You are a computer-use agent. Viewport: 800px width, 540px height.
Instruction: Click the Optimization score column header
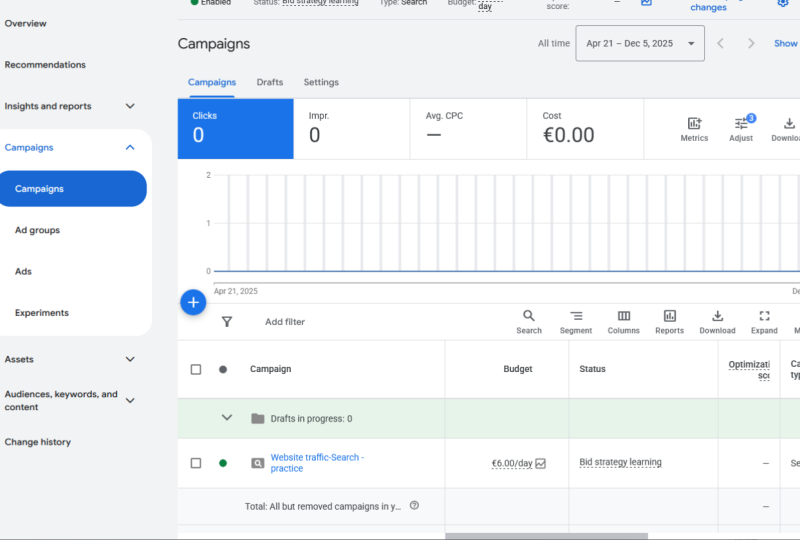749,370
